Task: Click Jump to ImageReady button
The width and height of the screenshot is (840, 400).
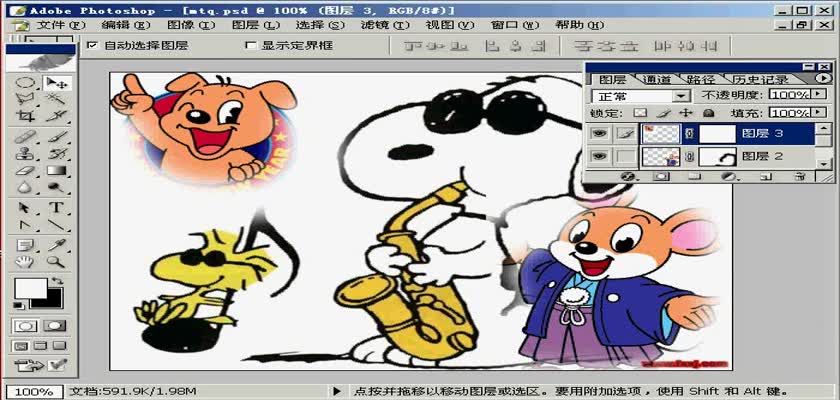Action: click(41, 365)
